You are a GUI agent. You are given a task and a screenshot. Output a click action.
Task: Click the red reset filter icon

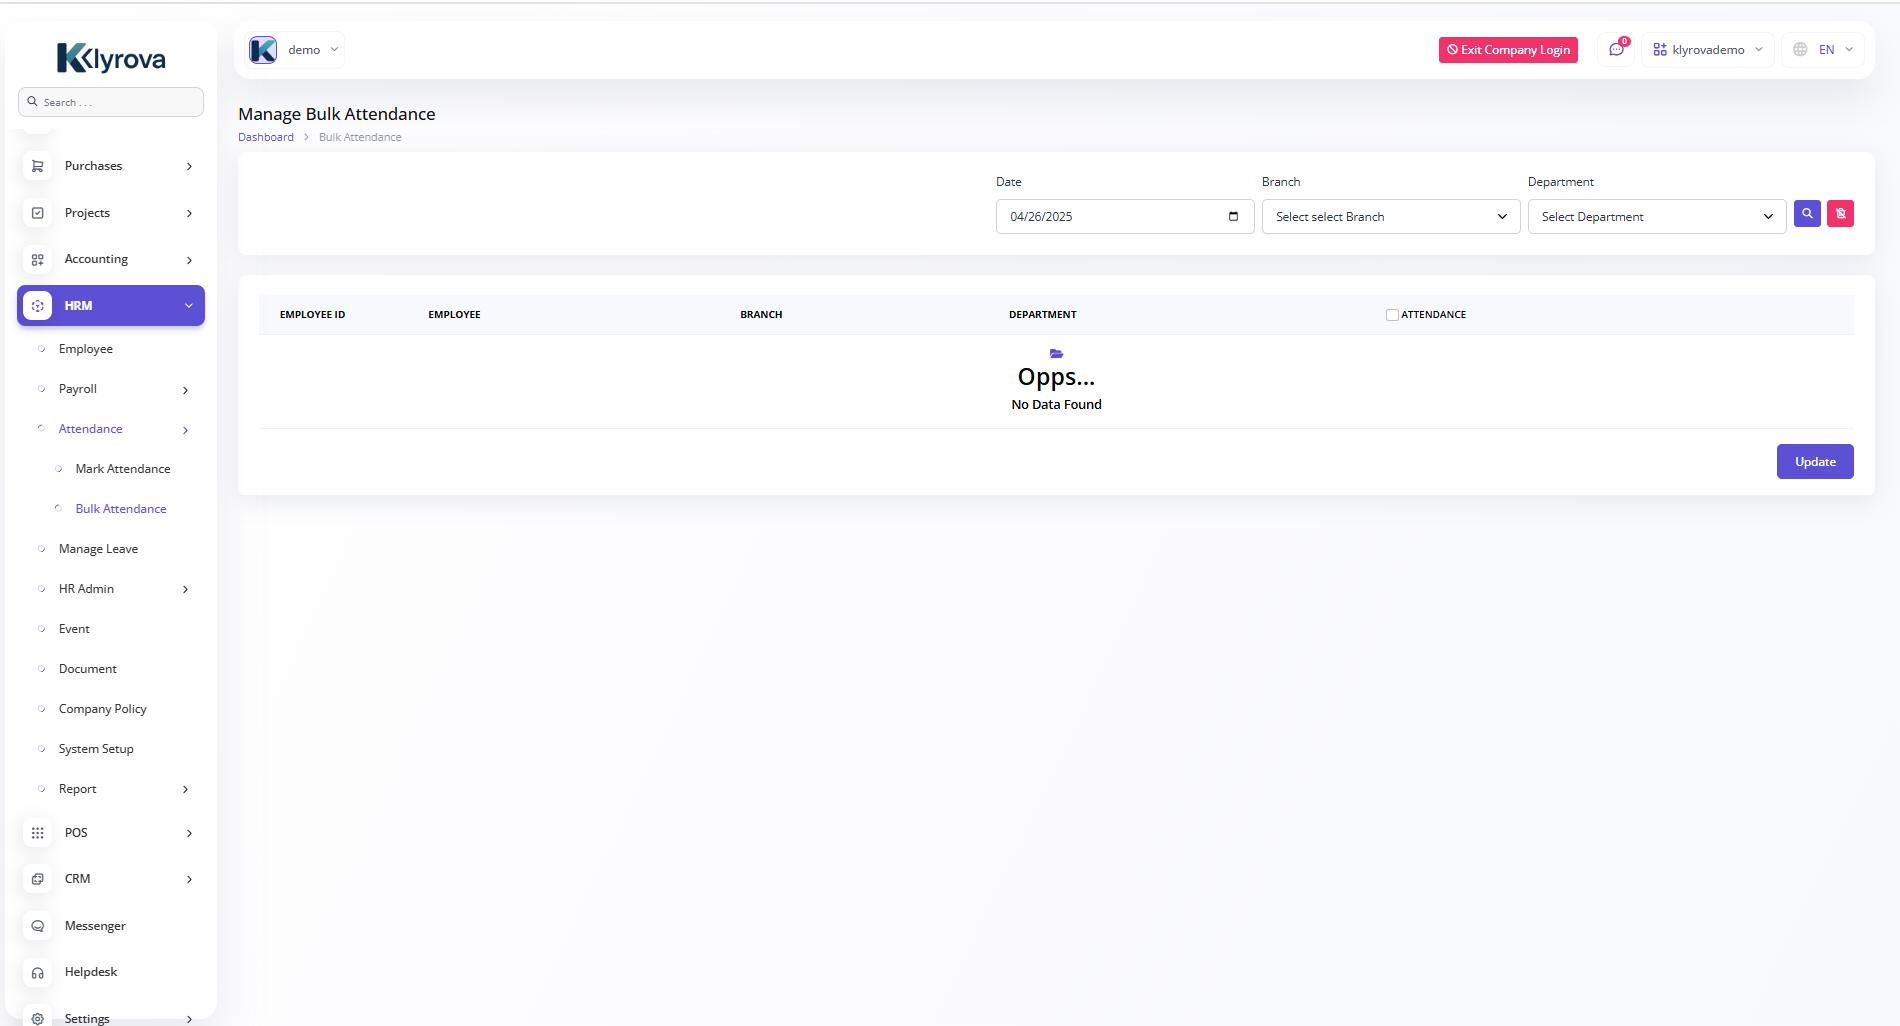click(x=1840, y=214)
